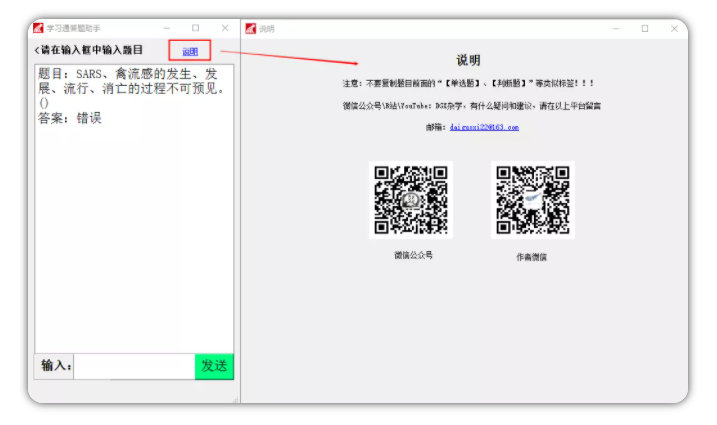Screen dimensions: 717x425
Task: Click the 说明 heading in right window
Action: point(468,60)
